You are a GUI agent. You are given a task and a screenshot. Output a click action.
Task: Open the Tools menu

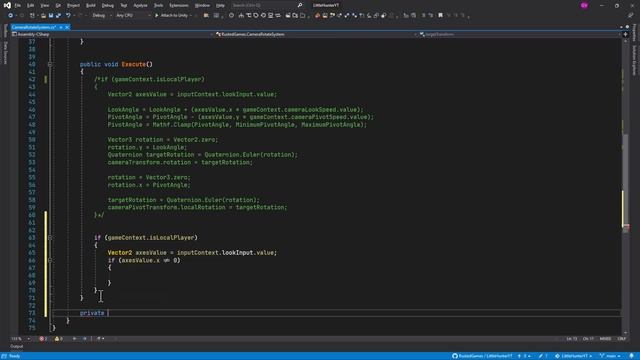(158, 5)
